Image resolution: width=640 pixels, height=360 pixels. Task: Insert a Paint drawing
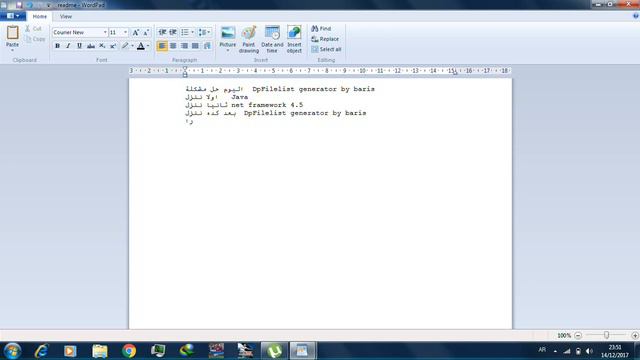tap(249, 39)
